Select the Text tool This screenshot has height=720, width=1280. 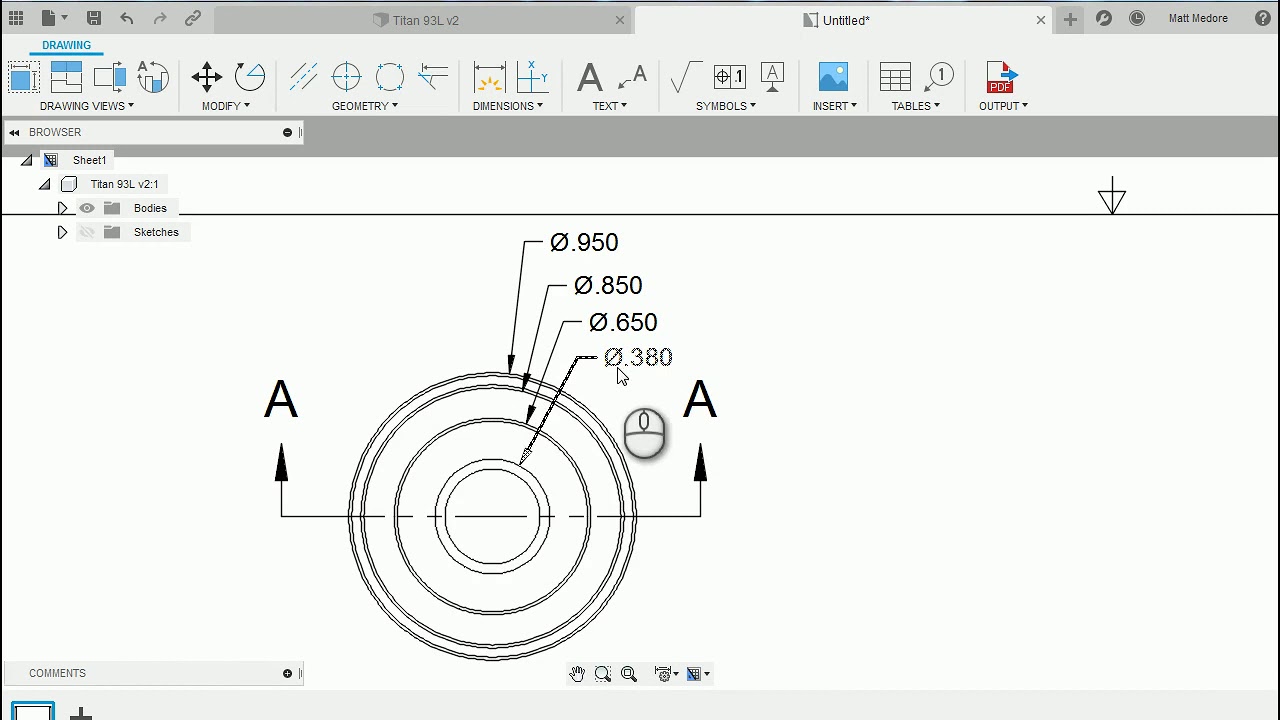click(x=590, y=77)
